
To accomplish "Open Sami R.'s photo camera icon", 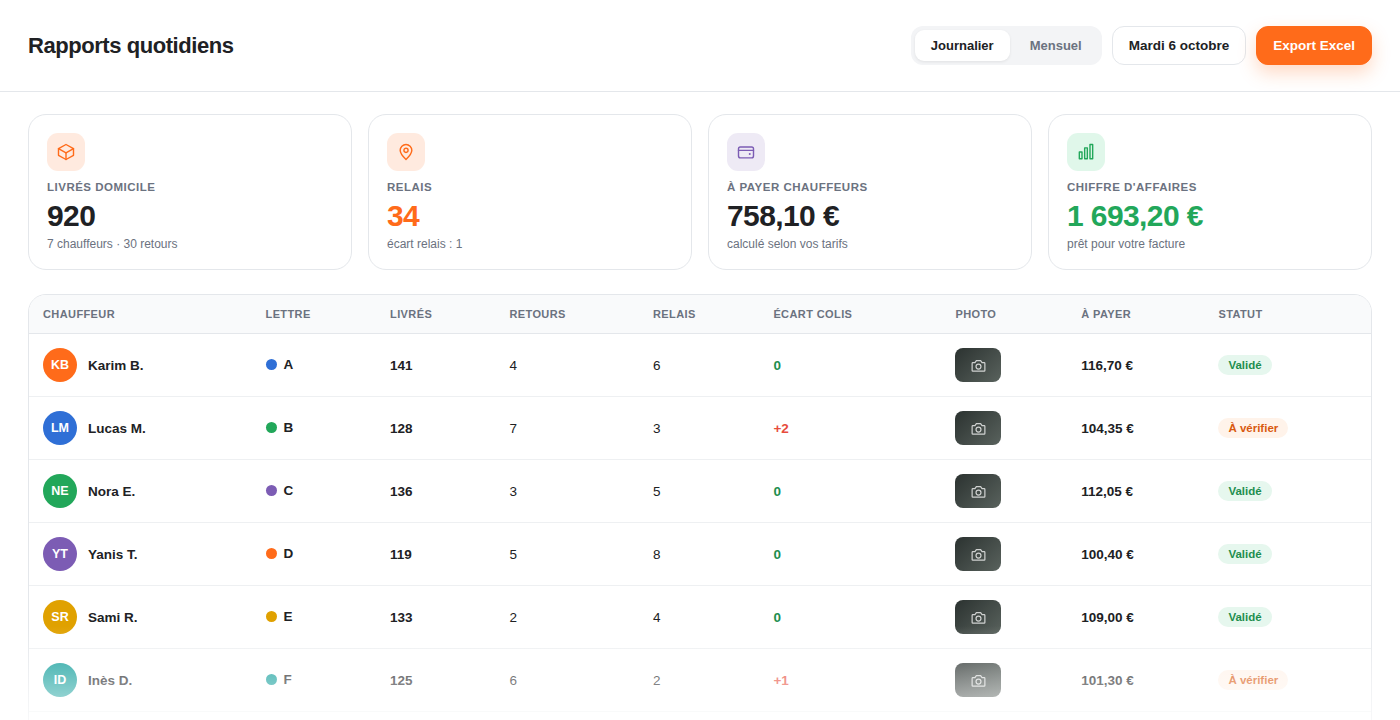I will pos(978,617).
